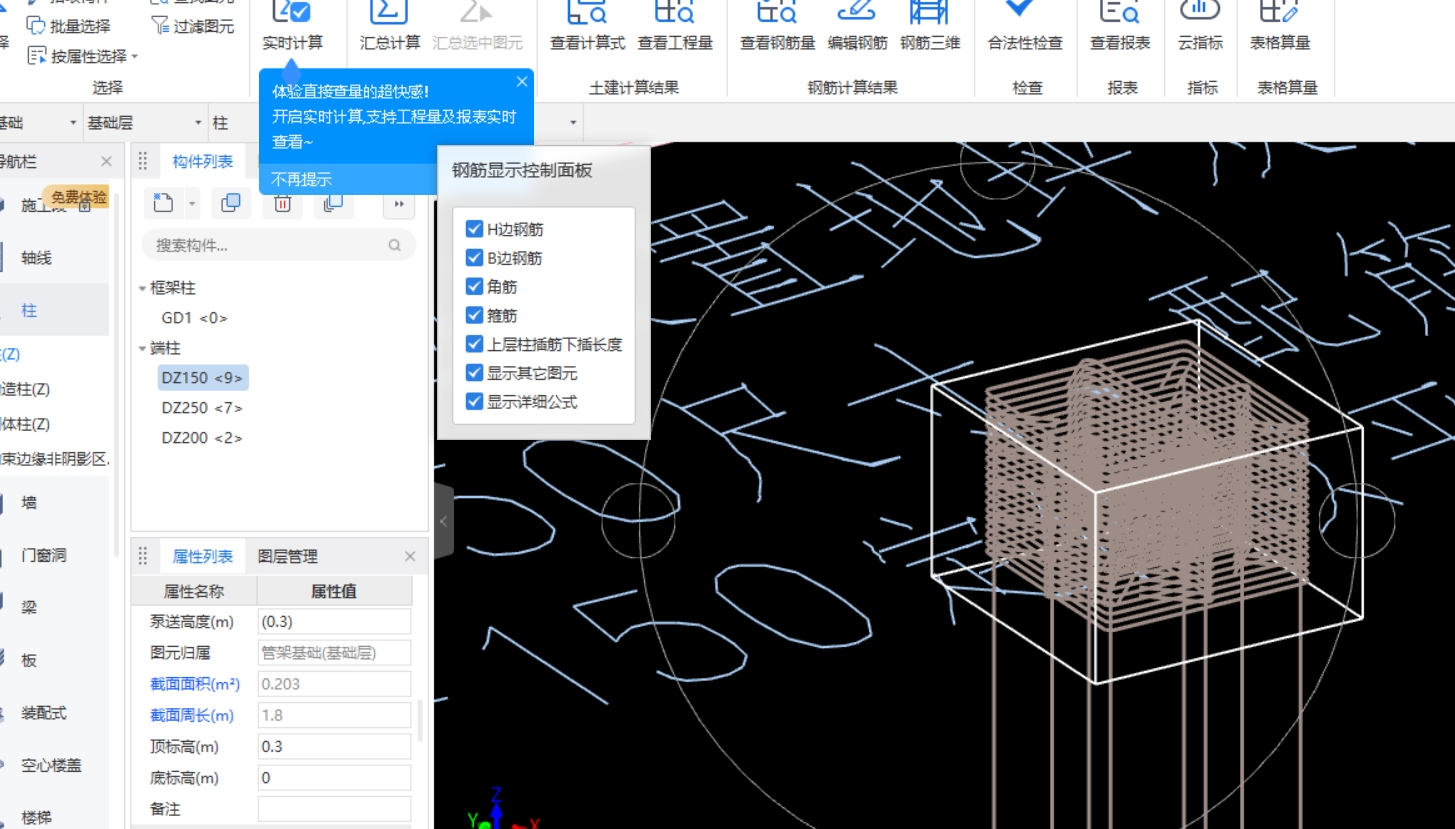Click 过滤图元 filter elements
Viewport: 1455px width, 829px height.
(193, 26)
